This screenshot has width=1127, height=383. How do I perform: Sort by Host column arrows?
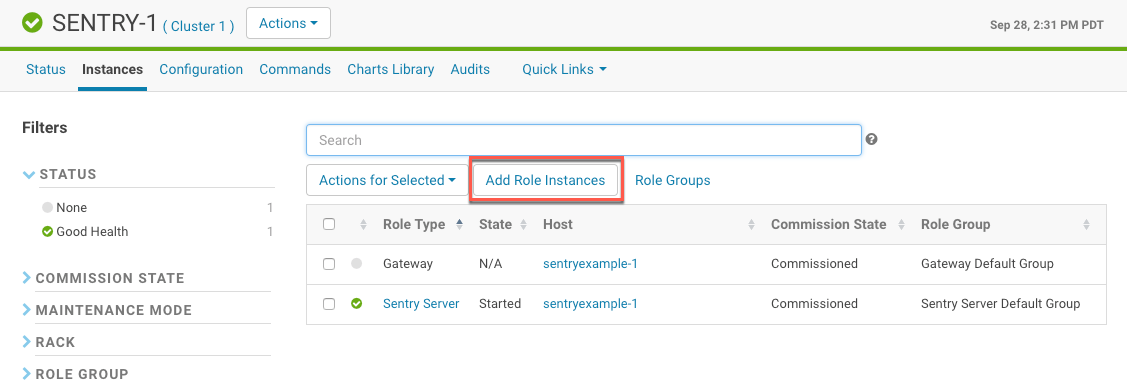(751, 224)
